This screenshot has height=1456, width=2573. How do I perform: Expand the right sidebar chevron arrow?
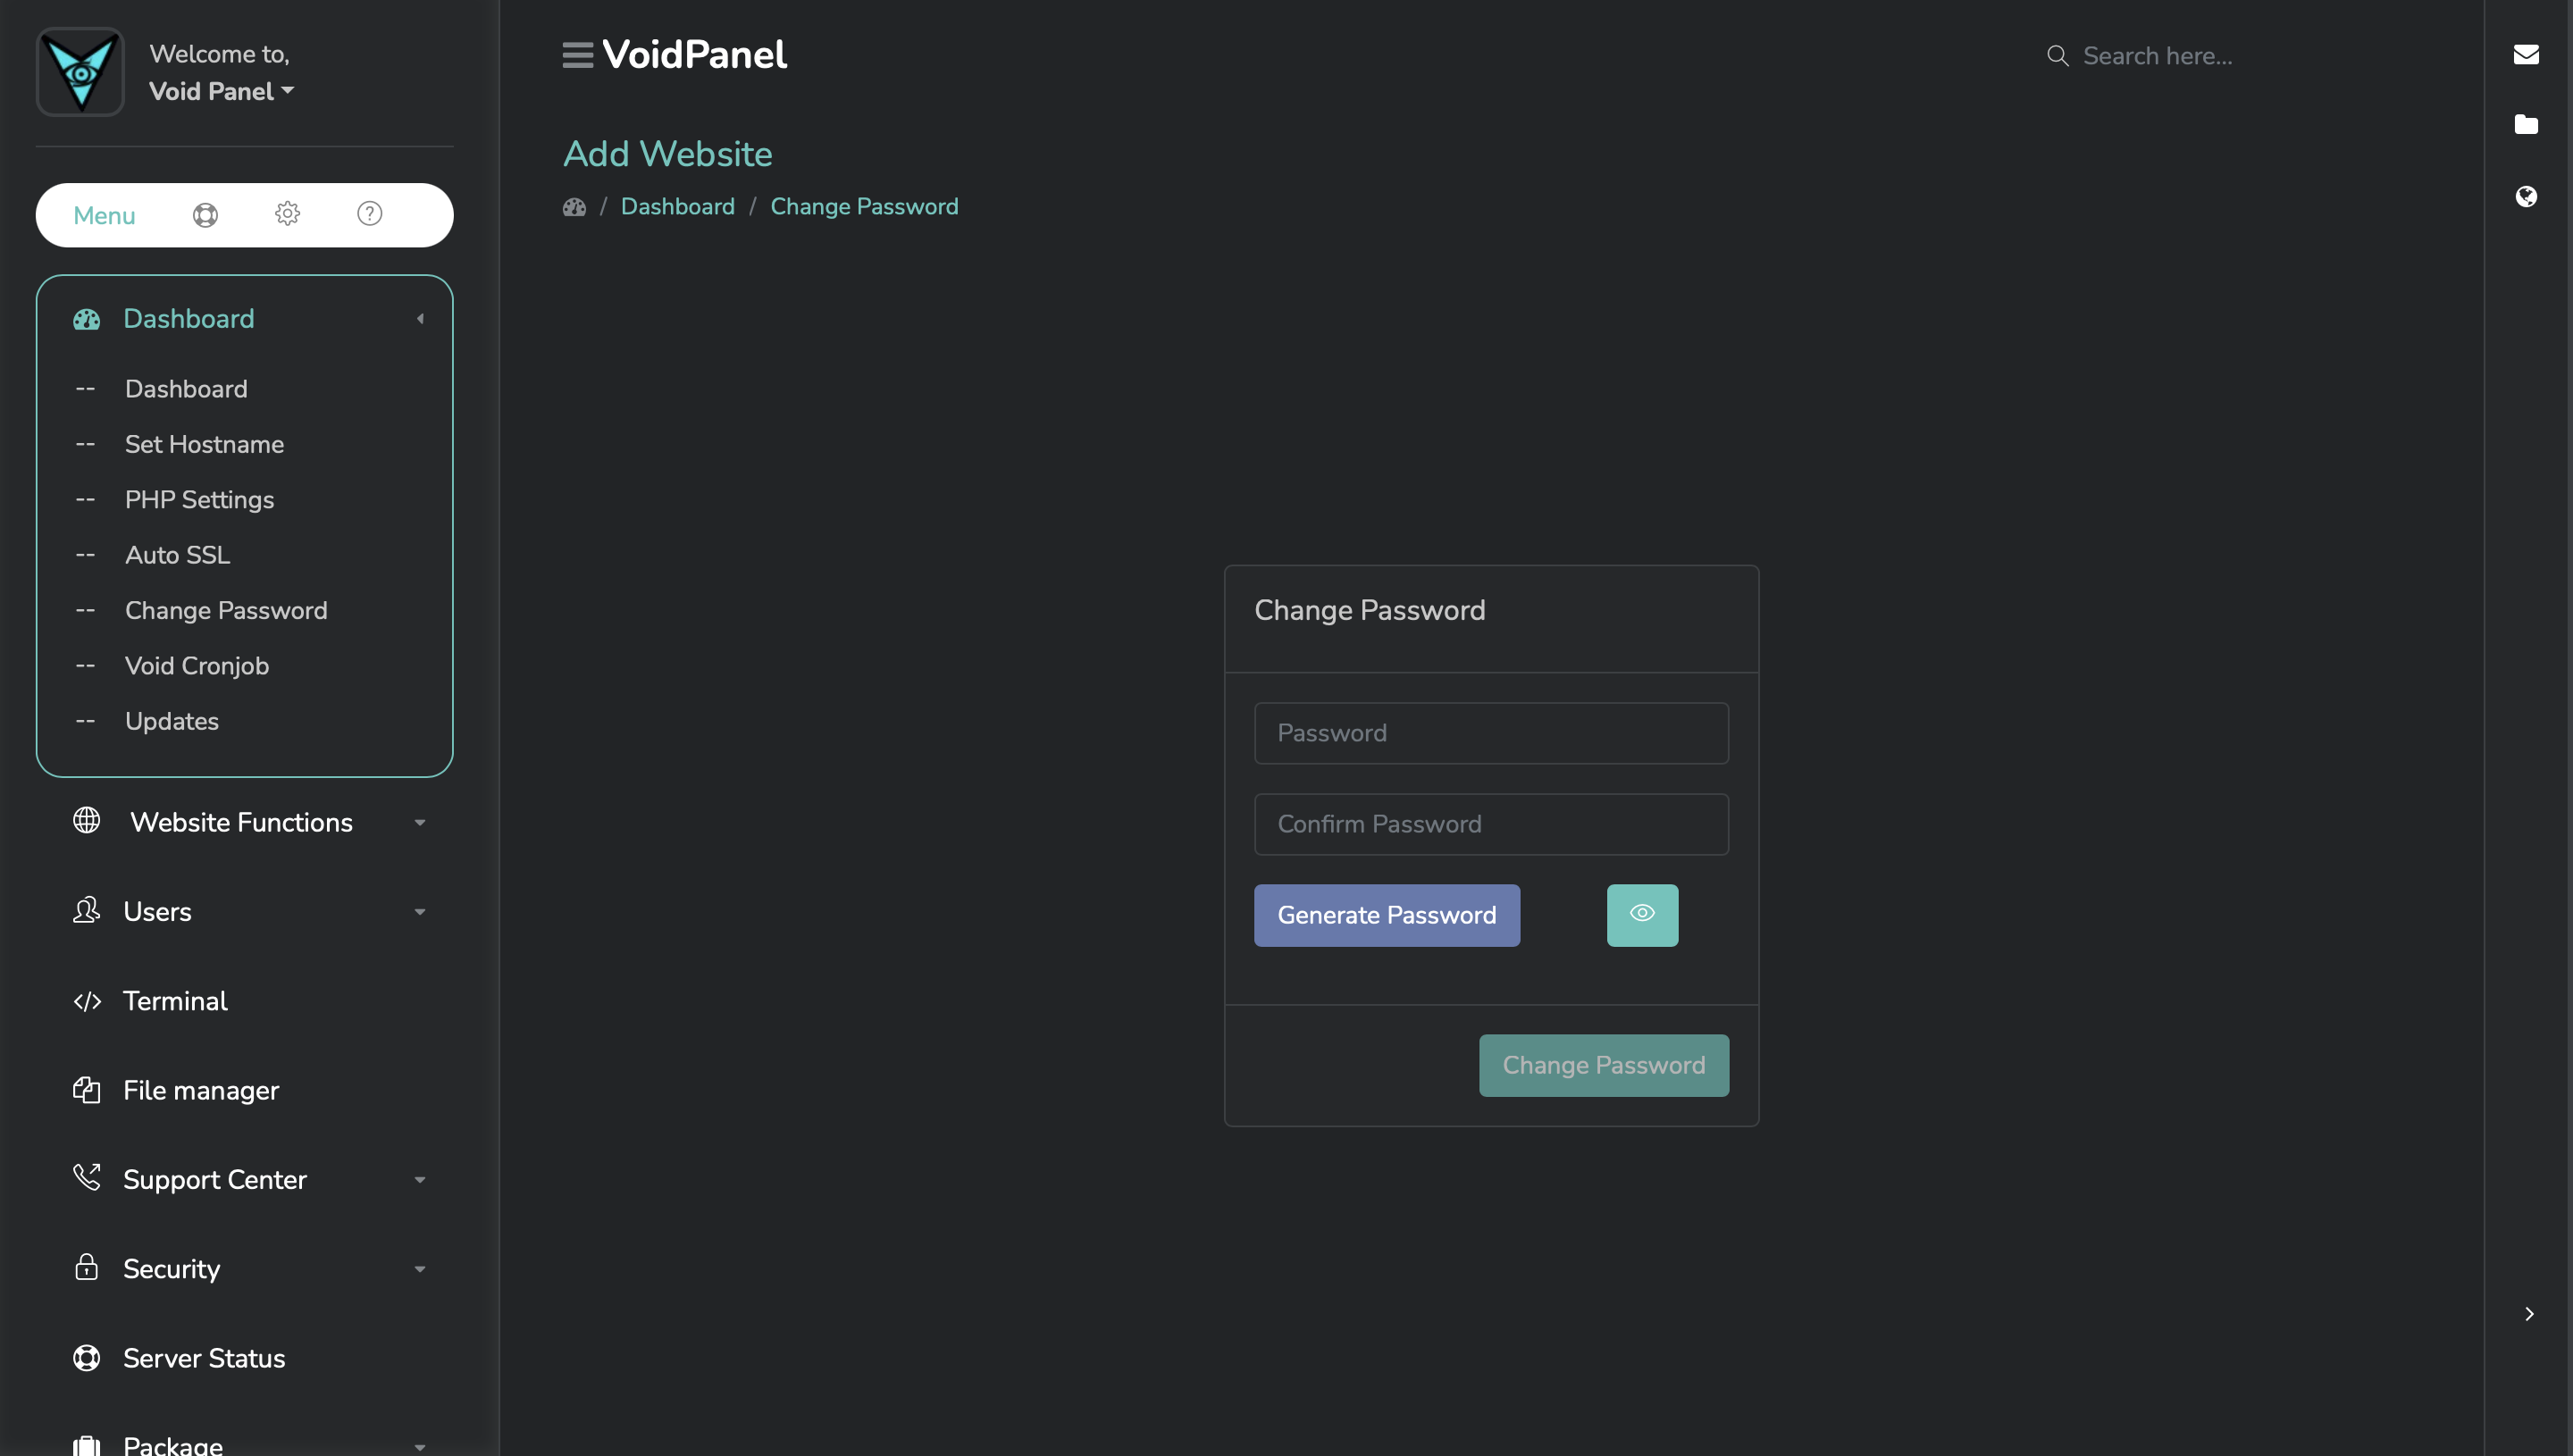point(2528,1314)
